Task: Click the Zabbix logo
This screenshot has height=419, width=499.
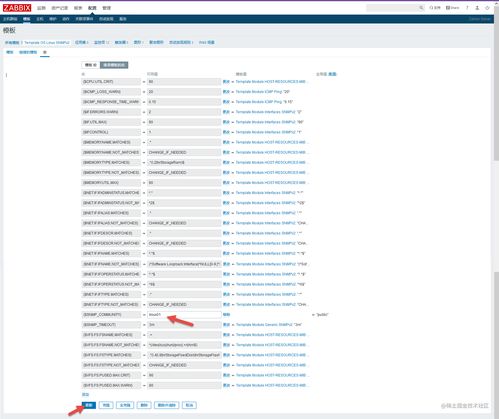Action: (17, 8)
